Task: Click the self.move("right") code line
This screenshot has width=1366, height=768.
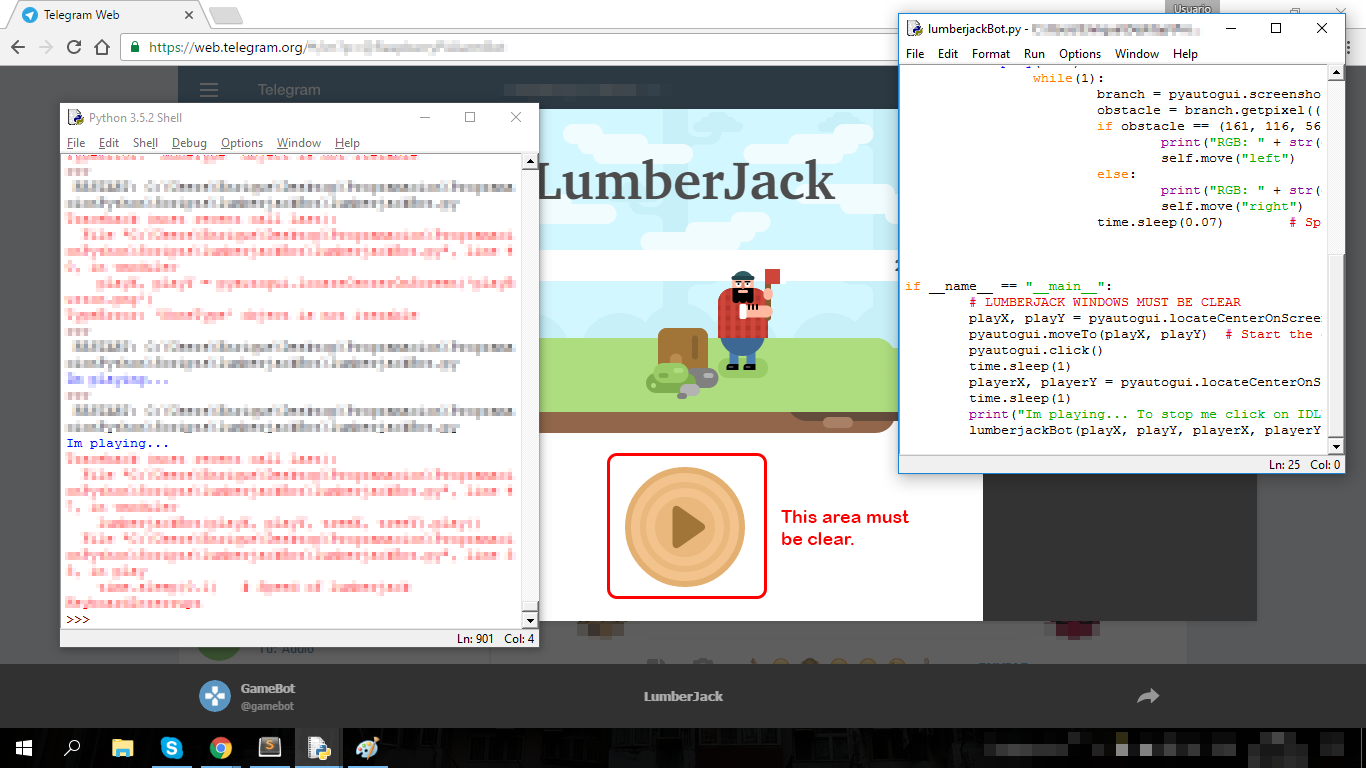Action: [1232, 206]
